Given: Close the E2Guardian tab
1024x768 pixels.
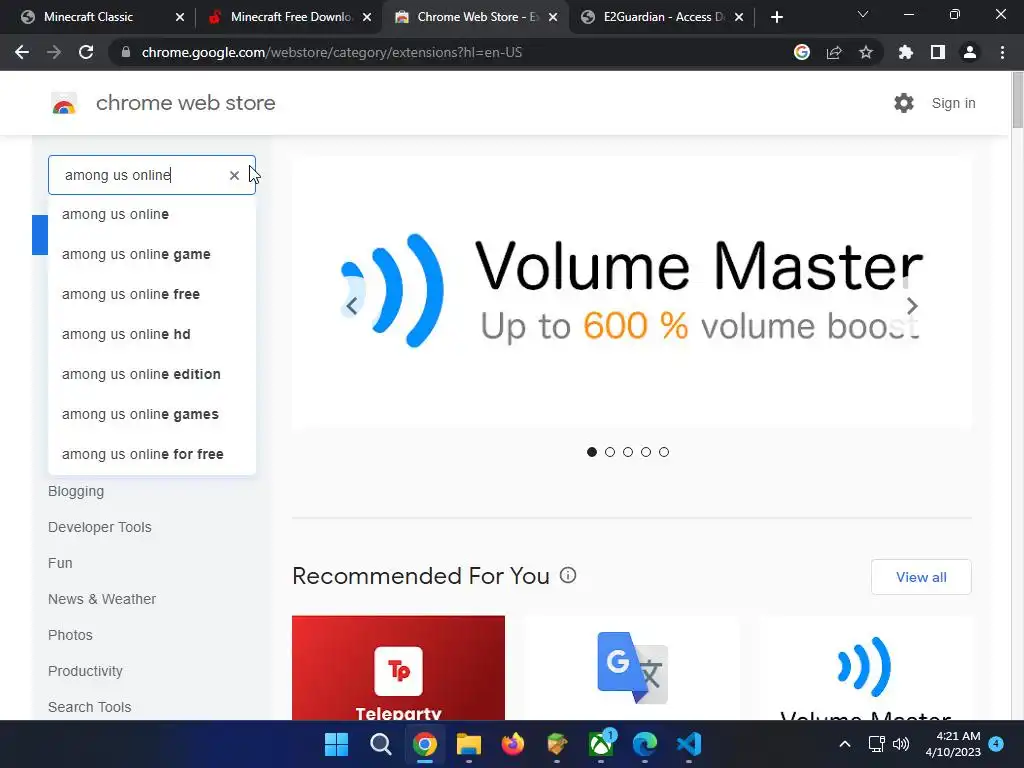Looking at the screenshot, I should pos(739,17).
